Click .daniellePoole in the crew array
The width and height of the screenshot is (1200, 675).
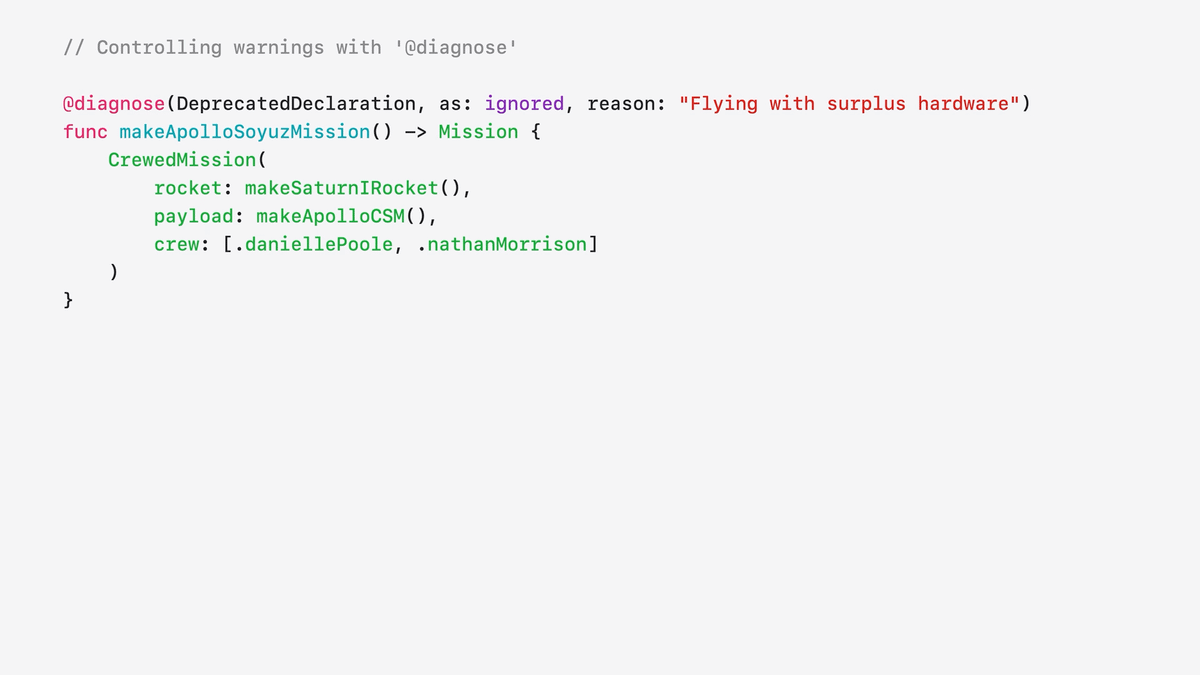coord(313,244)
